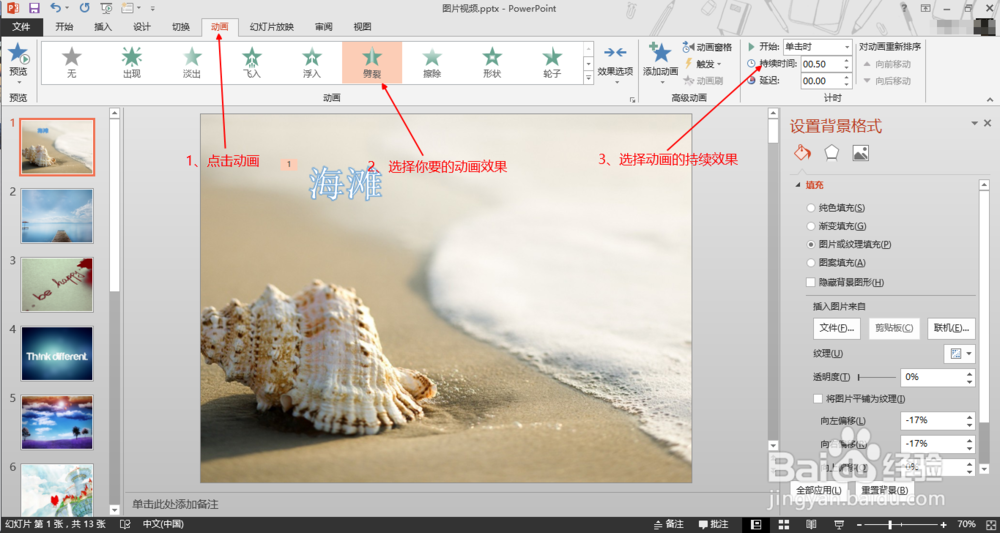Click 单击此处添加备注 notes area
The width and height of the screenshot is (1000, 533).
(175, 504)
